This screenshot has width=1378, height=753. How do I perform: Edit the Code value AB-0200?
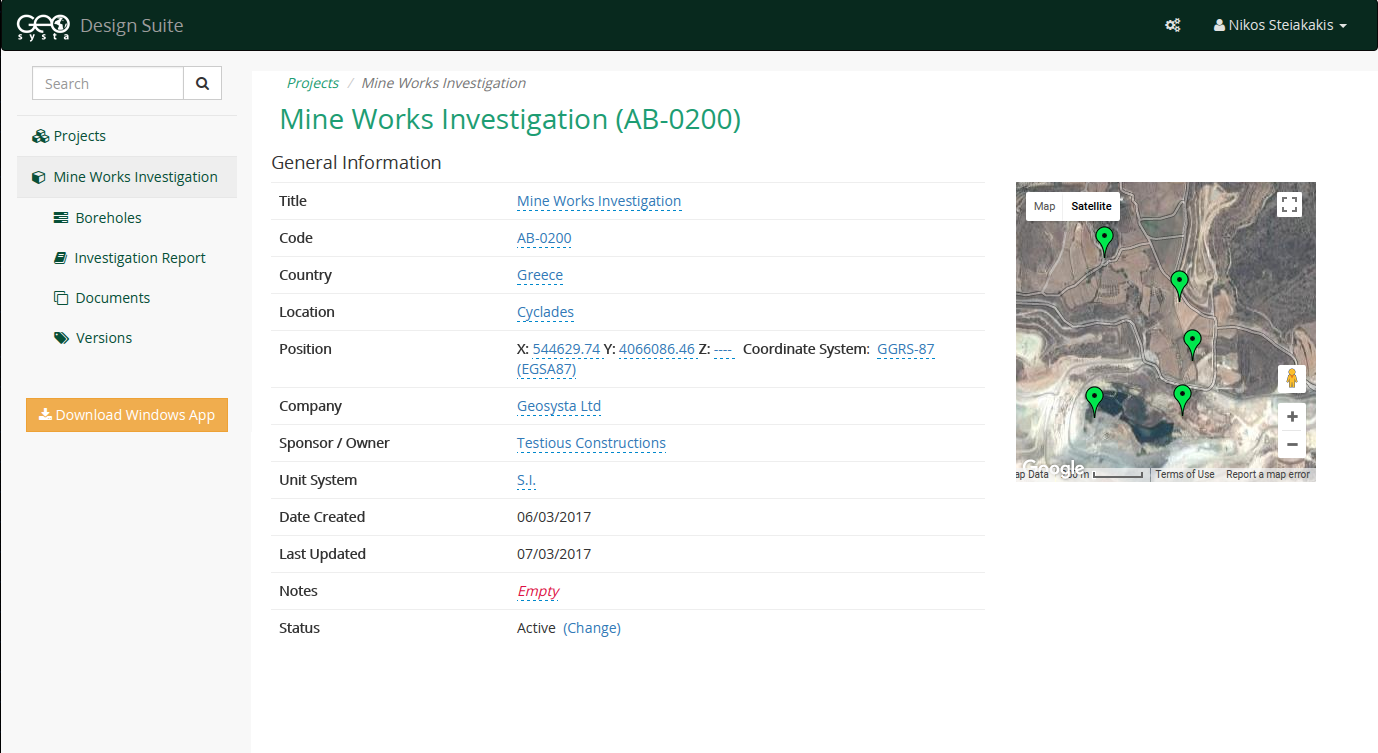(x=544, y=238)
